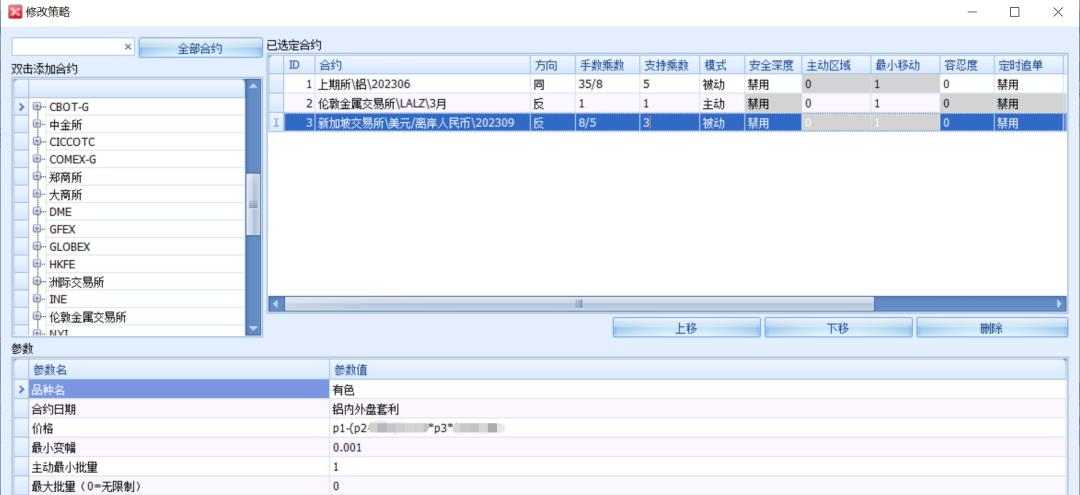Screen dimensions: 1080x495
Task: Click the selected contracts horizontal scrollbar thumb
Action: coord(579,304)
